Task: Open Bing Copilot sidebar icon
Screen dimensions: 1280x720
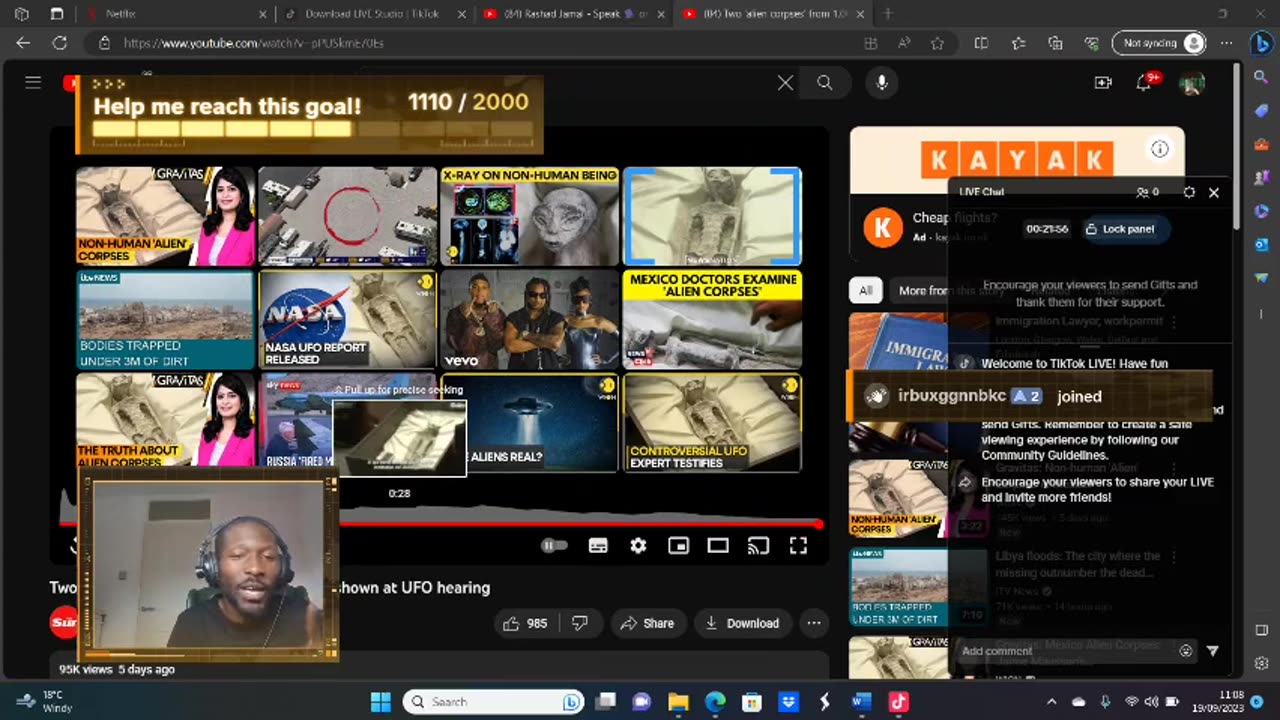Action: click(x=1261, y=43)
